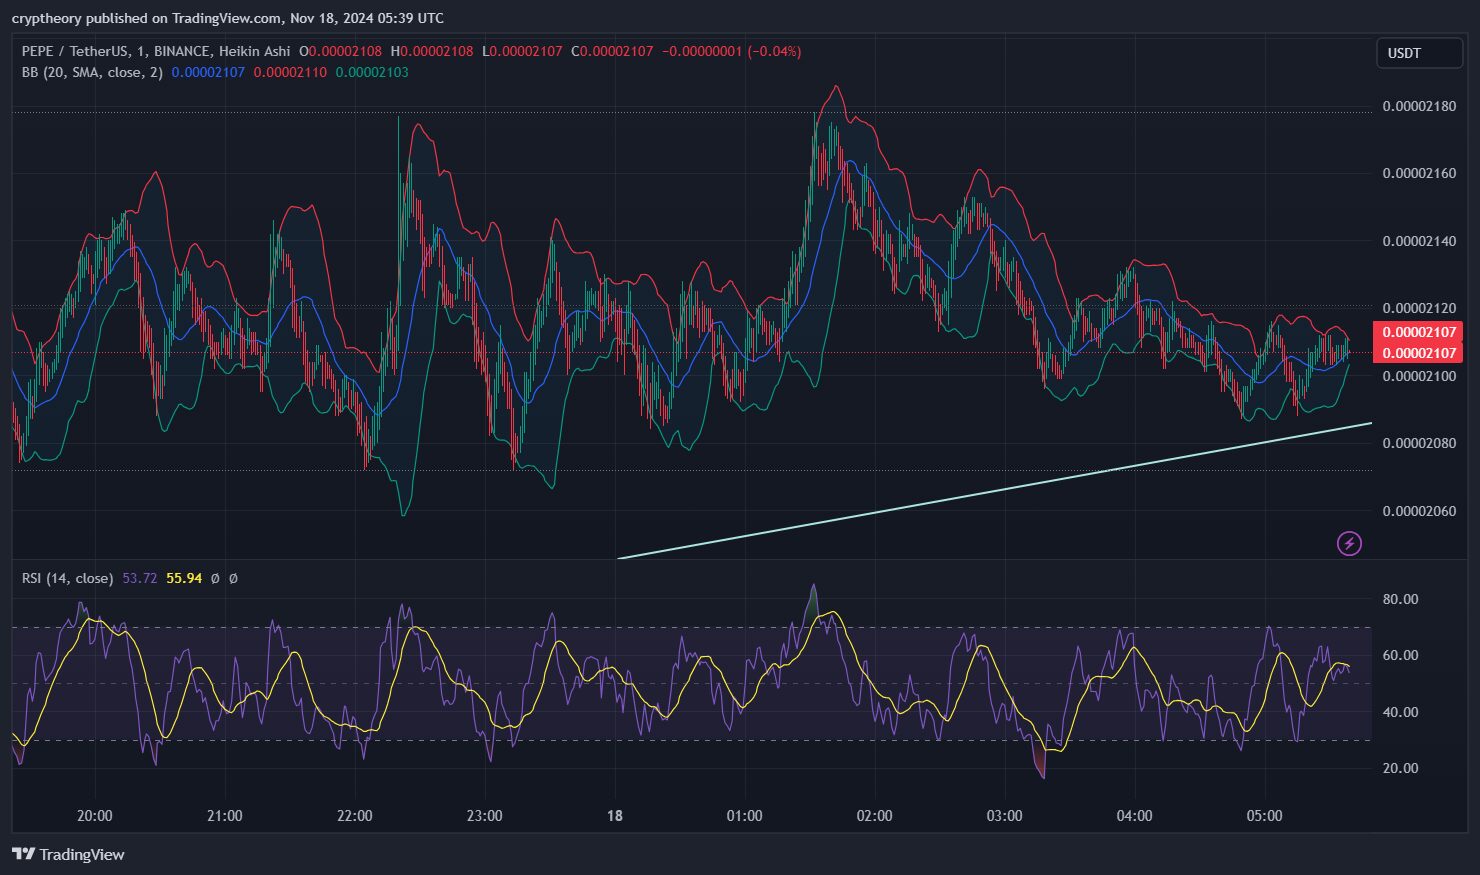Click the price change text −0.04%
The height and width of the screenshot is (875, 1480).
tap(775, 51)
